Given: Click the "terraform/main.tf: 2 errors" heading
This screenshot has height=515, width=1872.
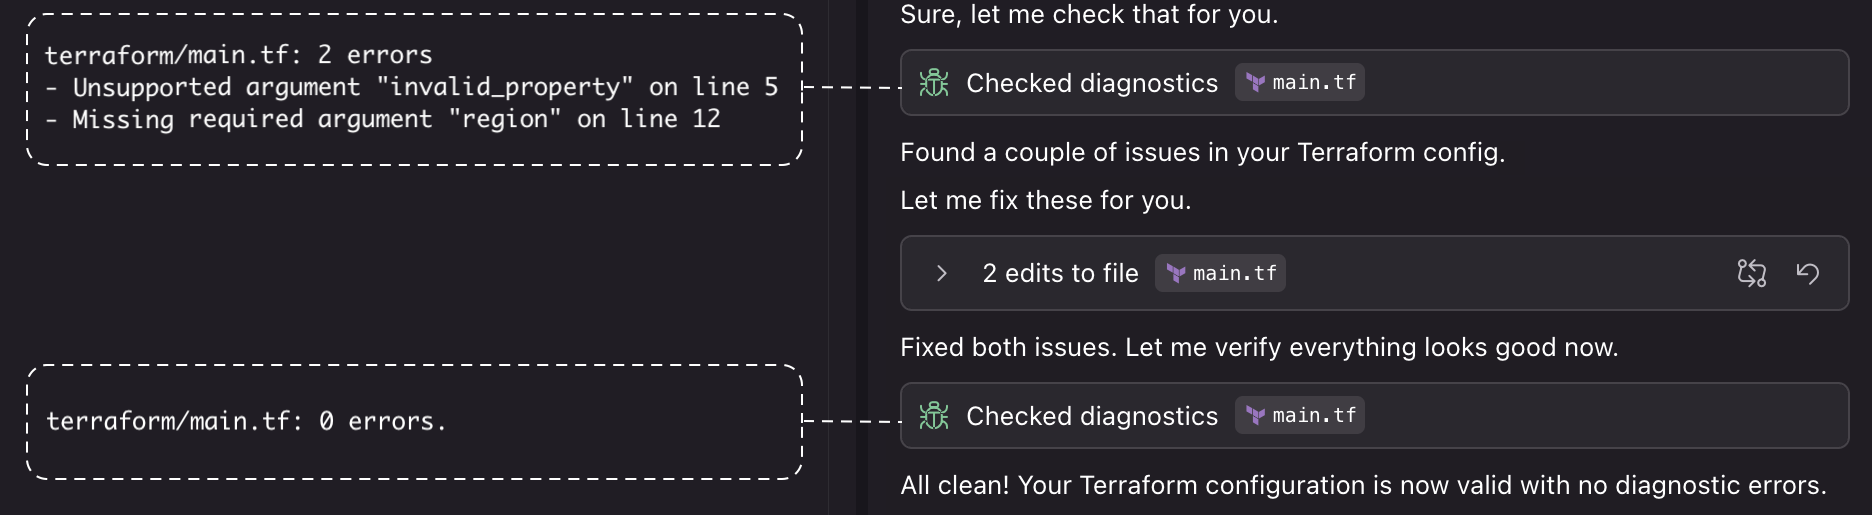Looking at the screenshot, I should (239, 55).
